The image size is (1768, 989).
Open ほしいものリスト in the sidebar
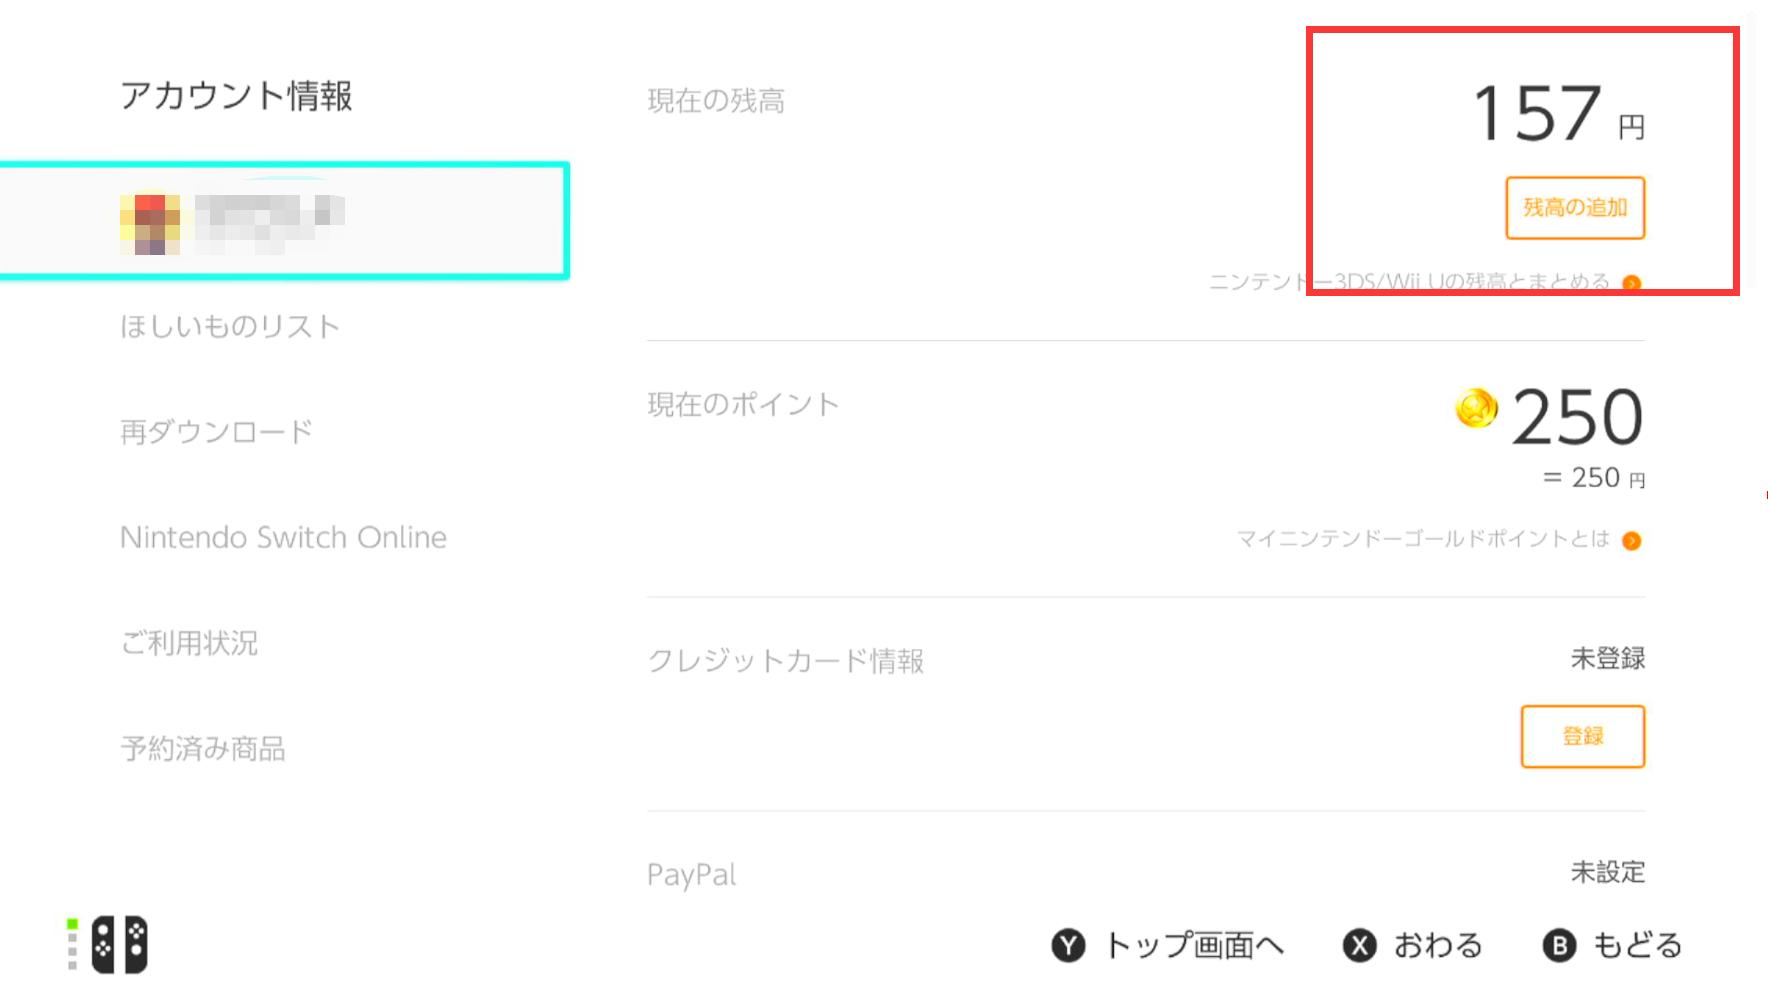tap(231, 325)
